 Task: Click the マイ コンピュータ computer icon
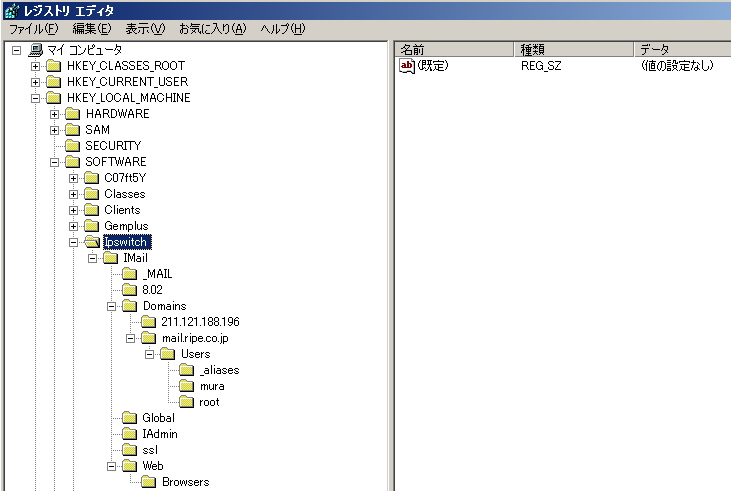point(35,50)
